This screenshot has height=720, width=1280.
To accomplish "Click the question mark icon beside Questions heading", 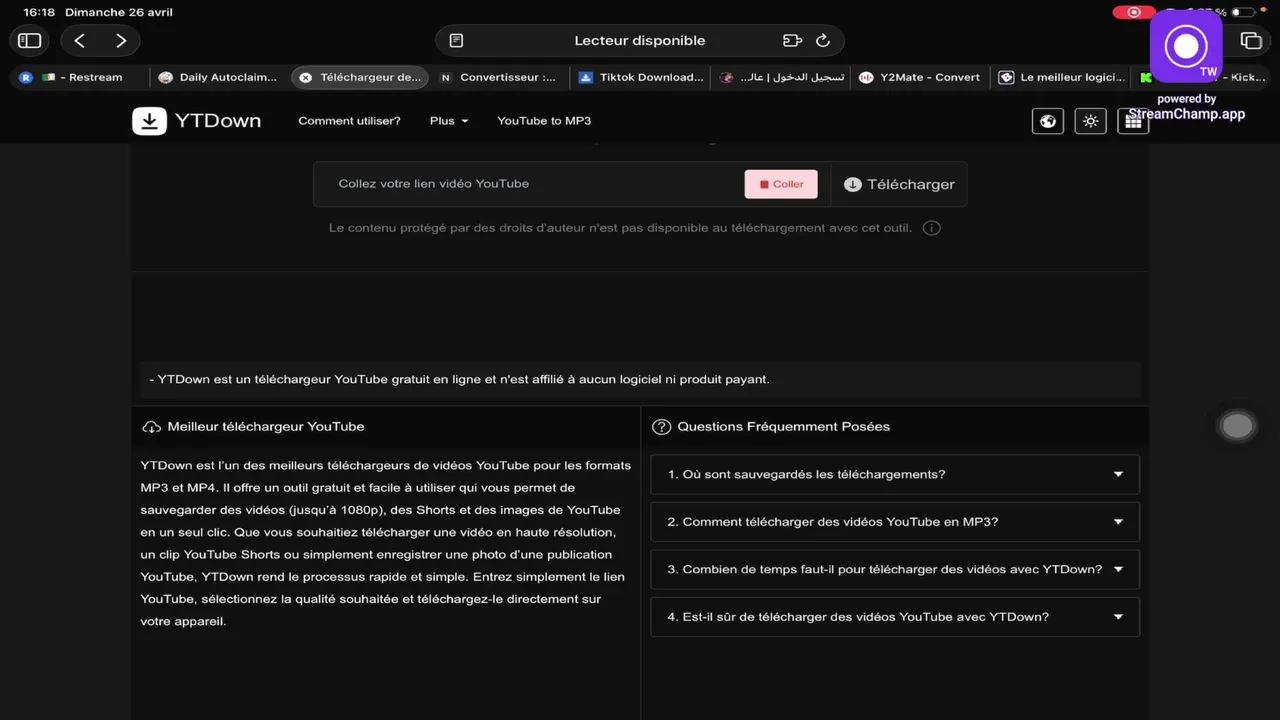I will 661,427.
